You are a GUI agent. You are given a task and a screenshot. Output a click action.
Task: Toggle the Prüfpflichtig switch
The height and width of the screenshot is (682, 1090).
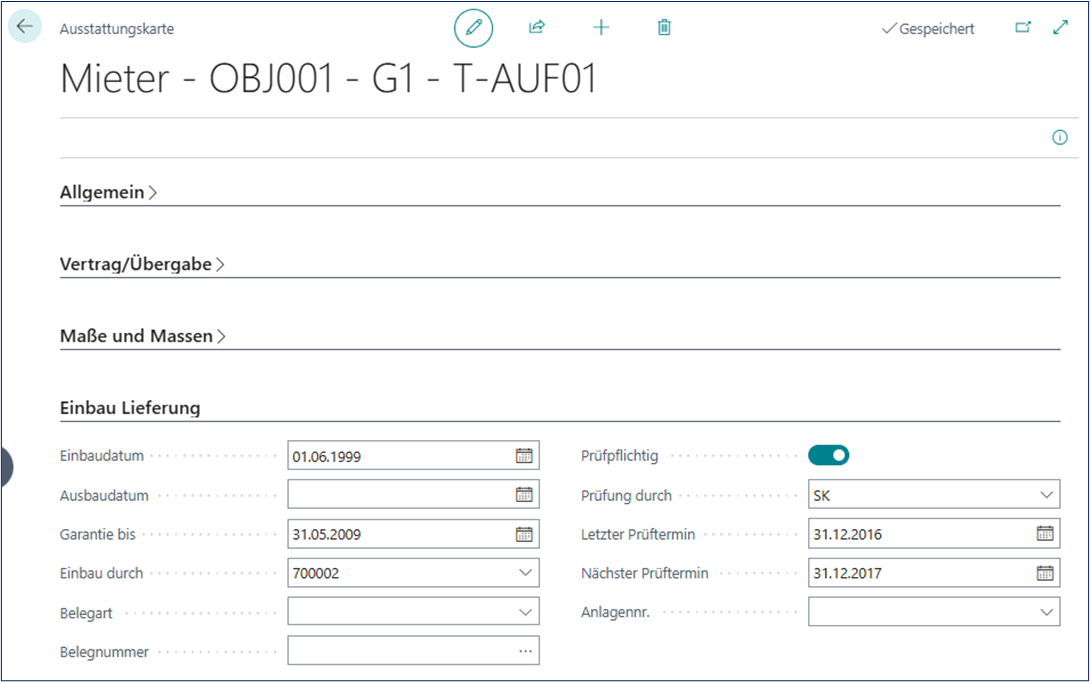(x=828, y=455)
